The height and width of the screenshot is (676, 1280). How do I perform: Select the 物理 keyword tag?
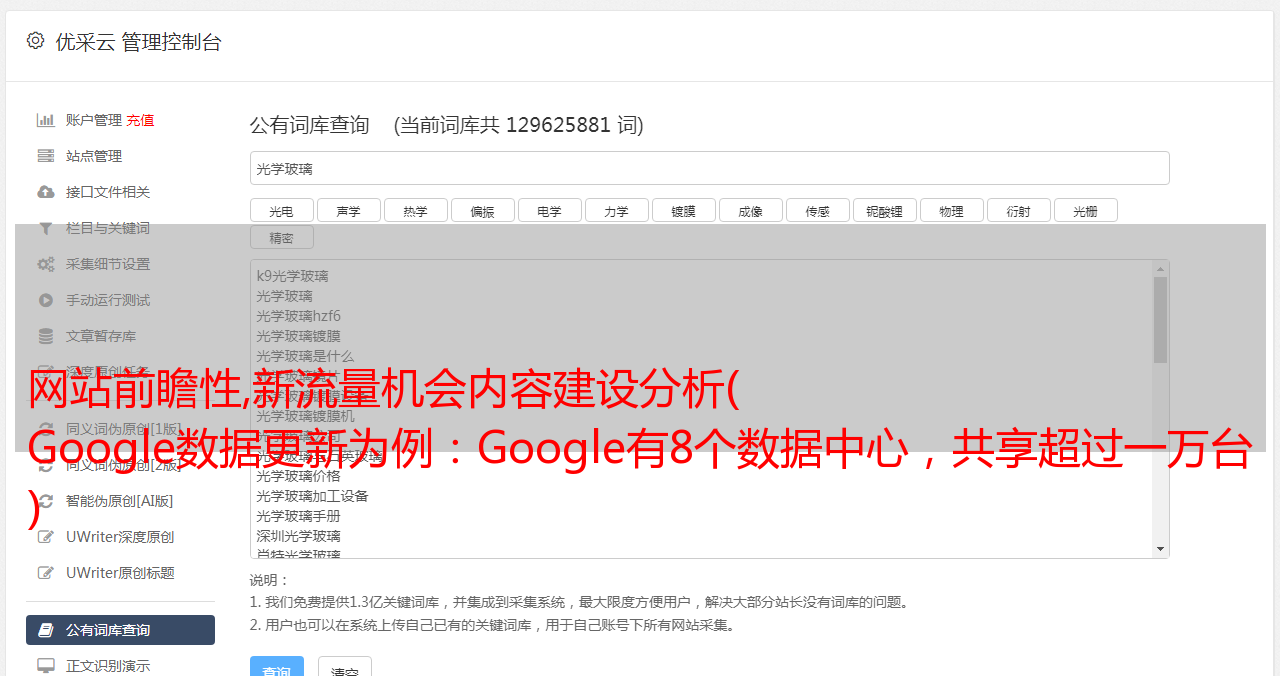point(951,210)
